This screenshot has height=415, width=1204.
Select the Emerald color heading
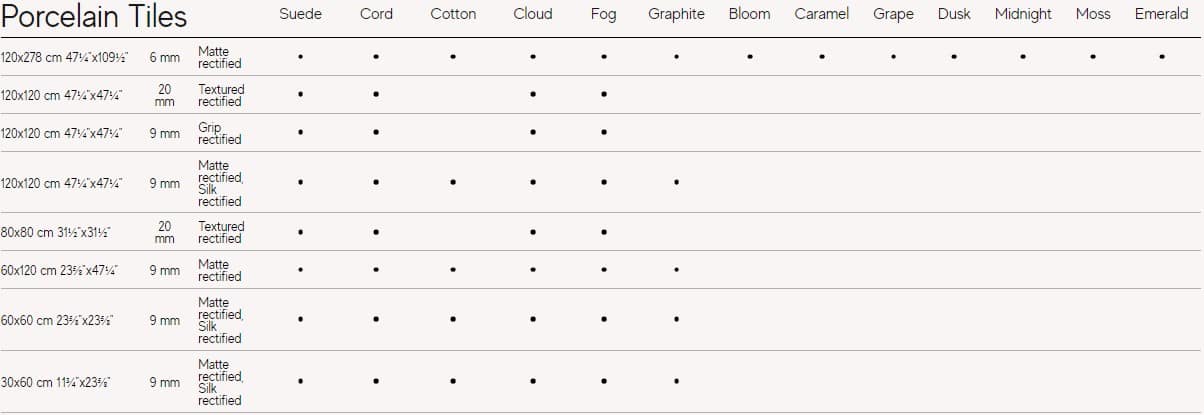pos(1161,14)
